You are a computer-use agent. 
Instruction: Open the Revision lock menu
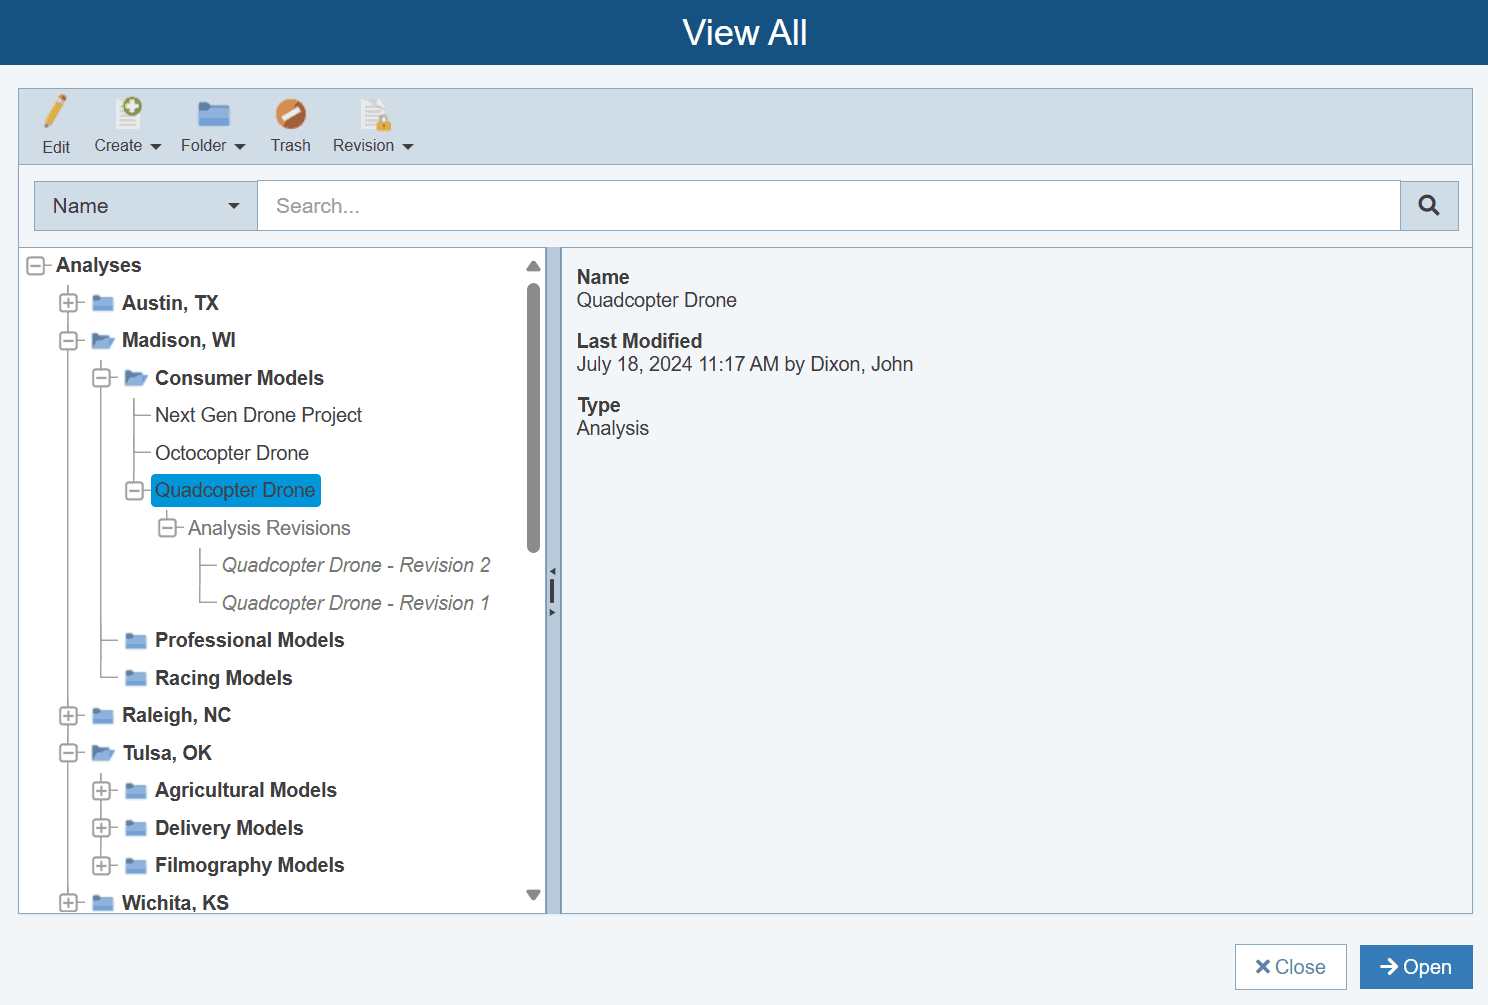coord(373,126)
